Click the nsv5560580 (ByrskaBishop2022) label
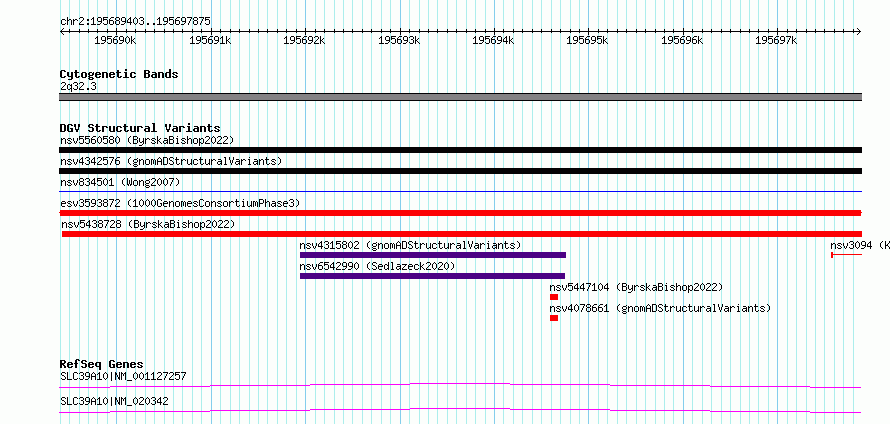 click(147, 140)
